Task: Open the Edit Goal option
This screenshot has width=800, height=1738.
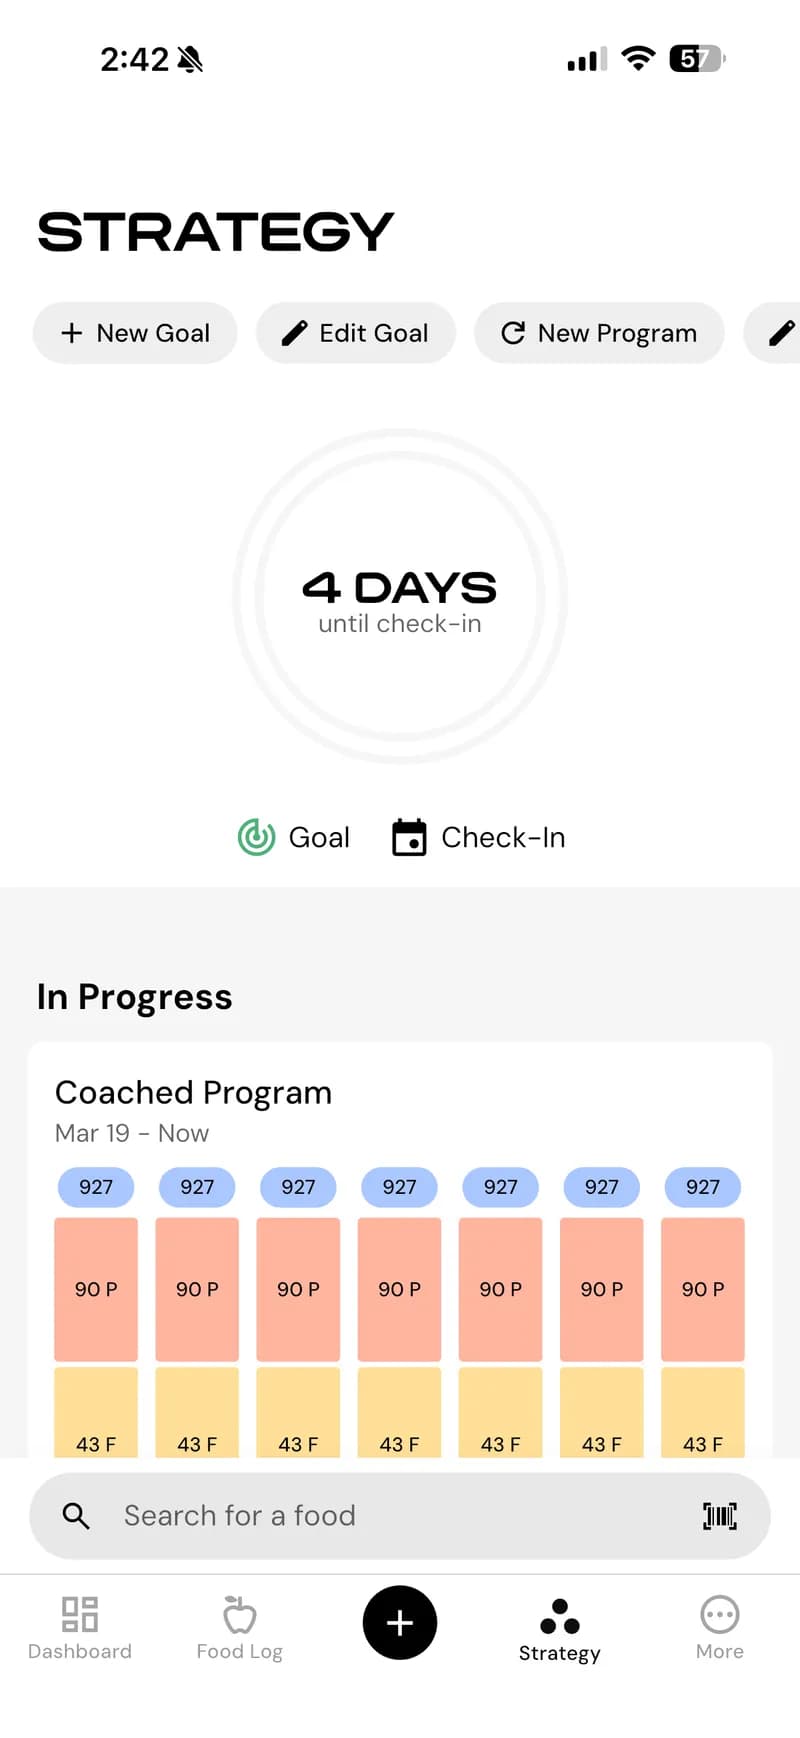Action: coord(356,333)
